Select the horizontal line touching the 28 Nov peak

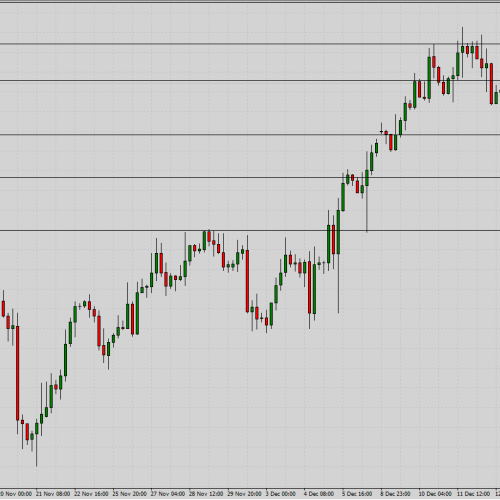(250, 230)
